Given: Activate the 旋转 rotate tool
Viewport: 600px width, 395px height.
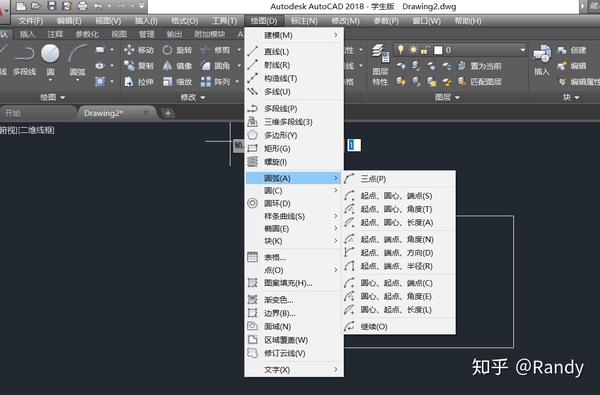Looking at the screenshot, I should click(x=177, y=50).
